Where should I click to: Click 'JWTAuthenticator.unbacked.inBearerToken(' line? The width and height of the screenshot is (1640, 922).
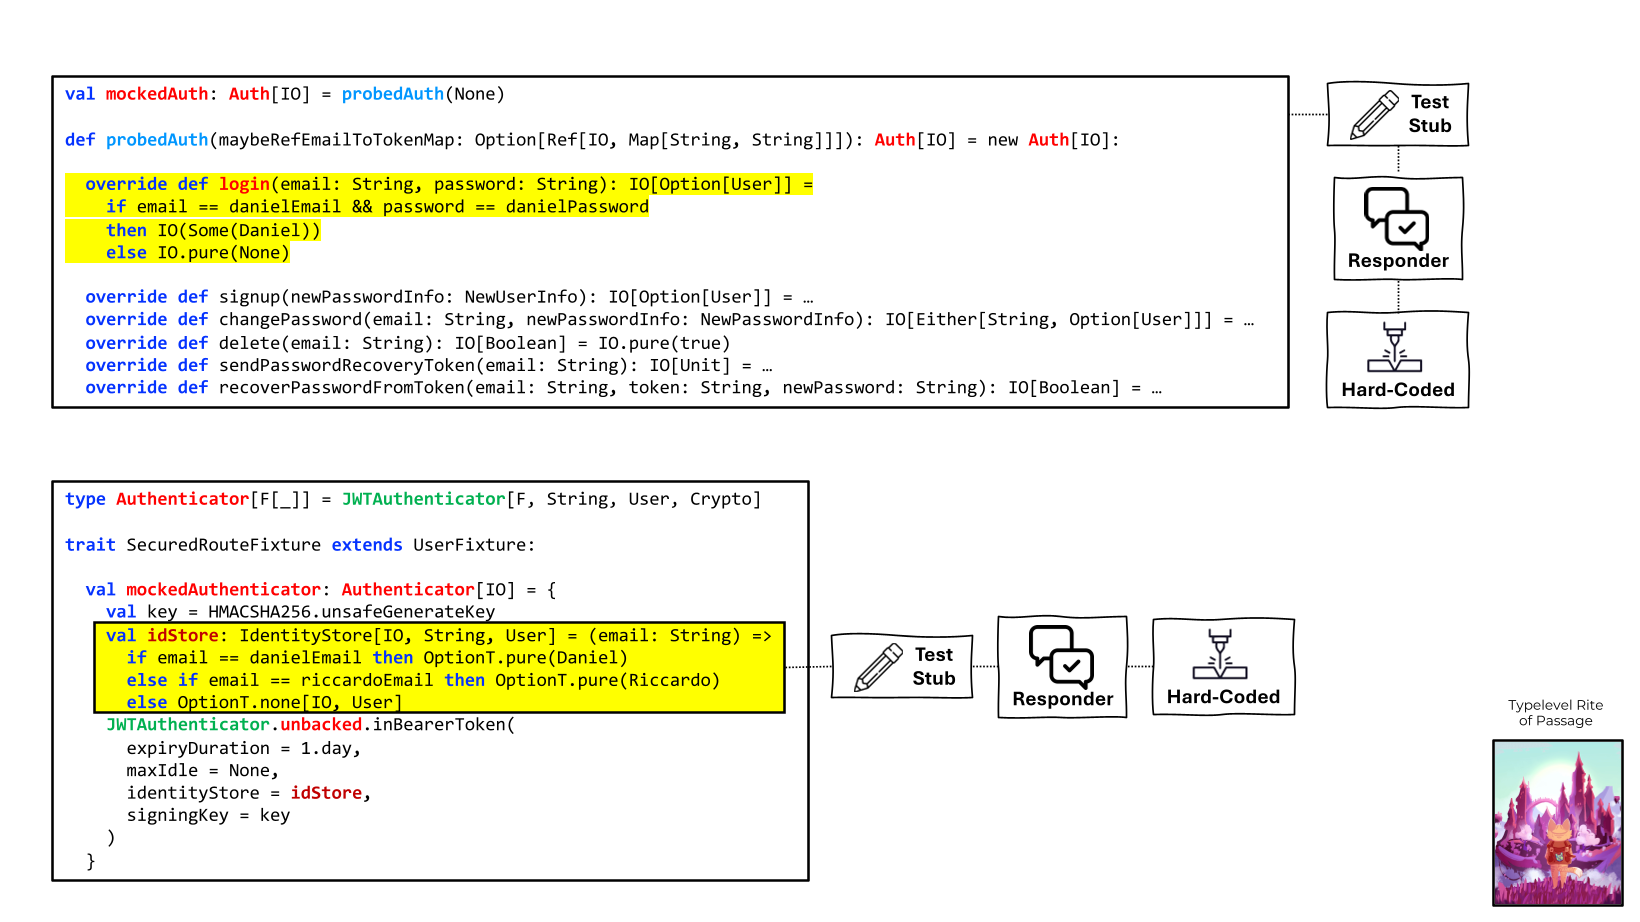pyautogui.click(x=311, y=725)
